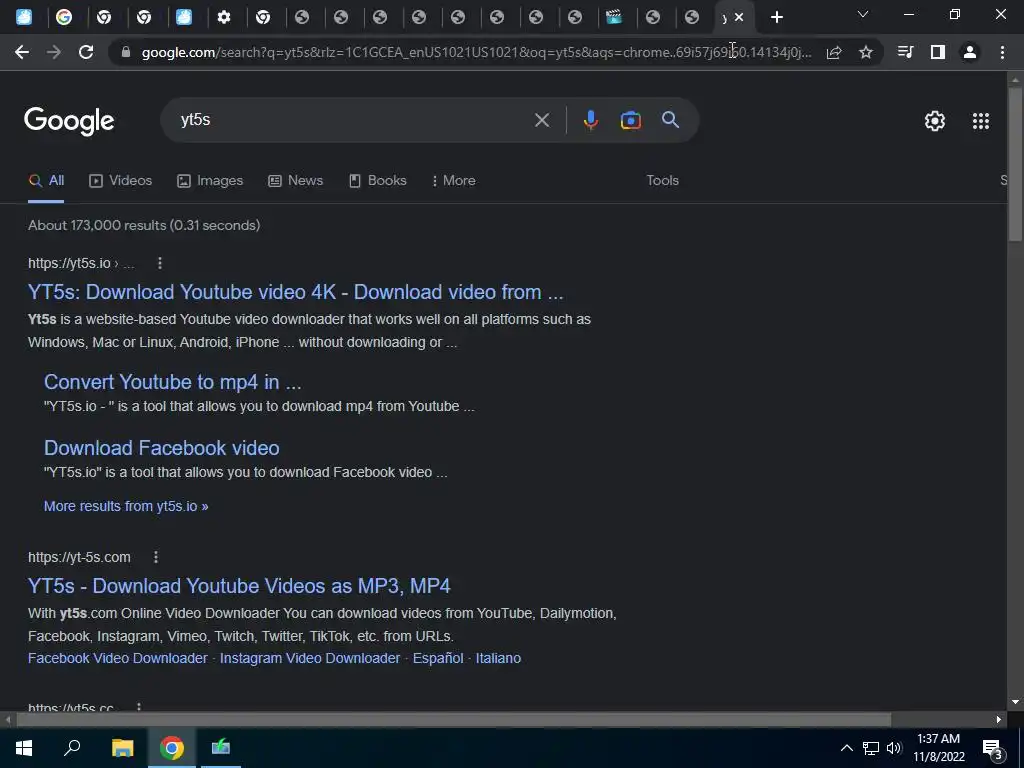Switch to the clapperboard icon tab
The image size is (1024, 768).
coord(614,18)
